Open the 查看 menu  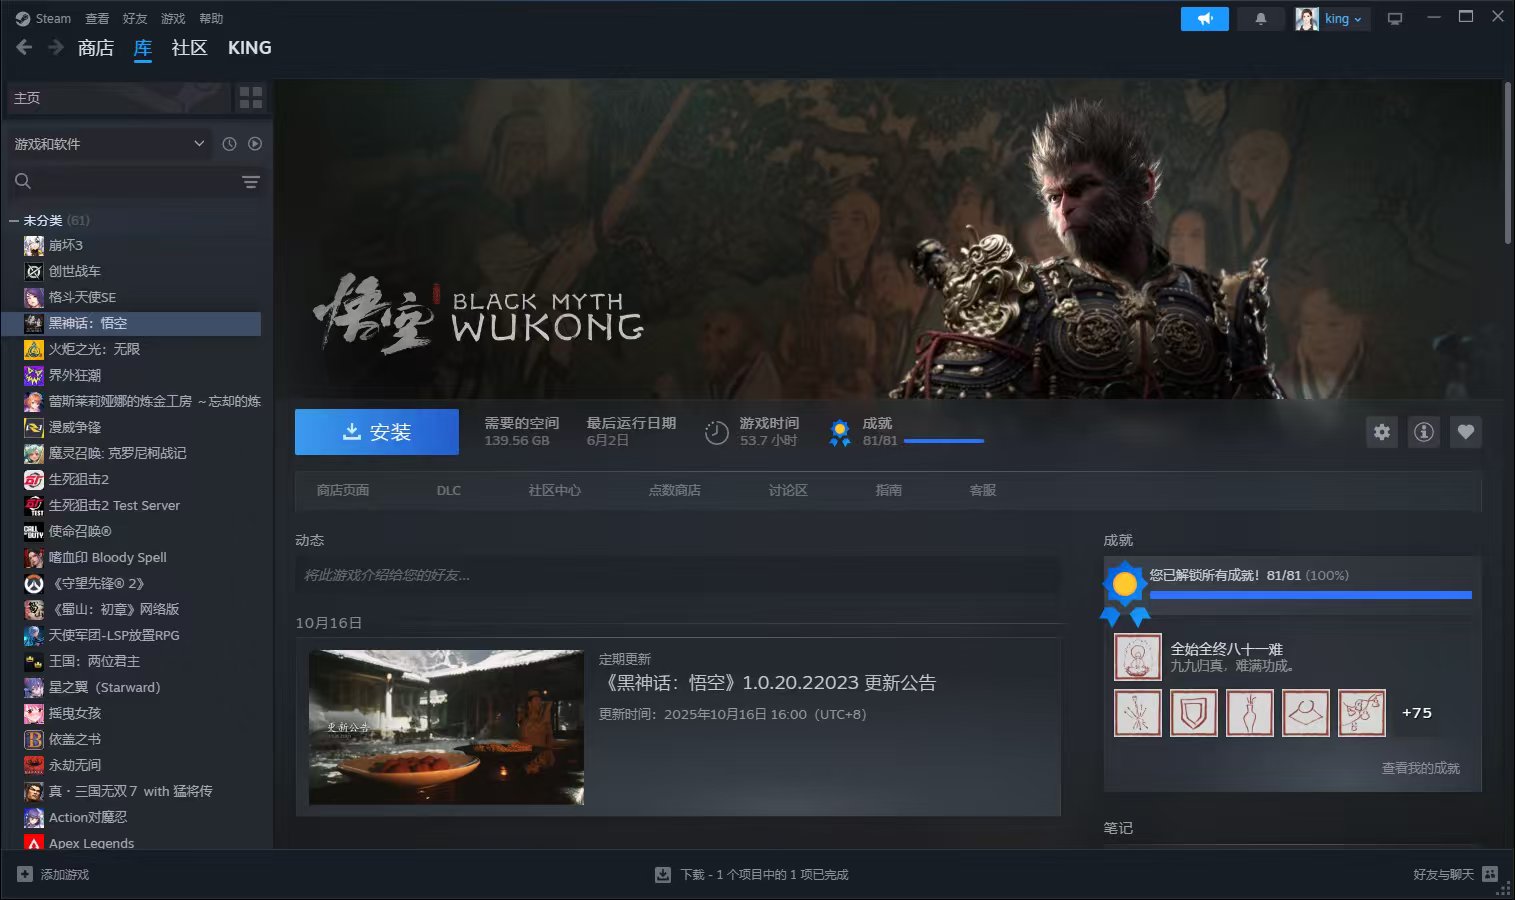(x=96, y=17)
